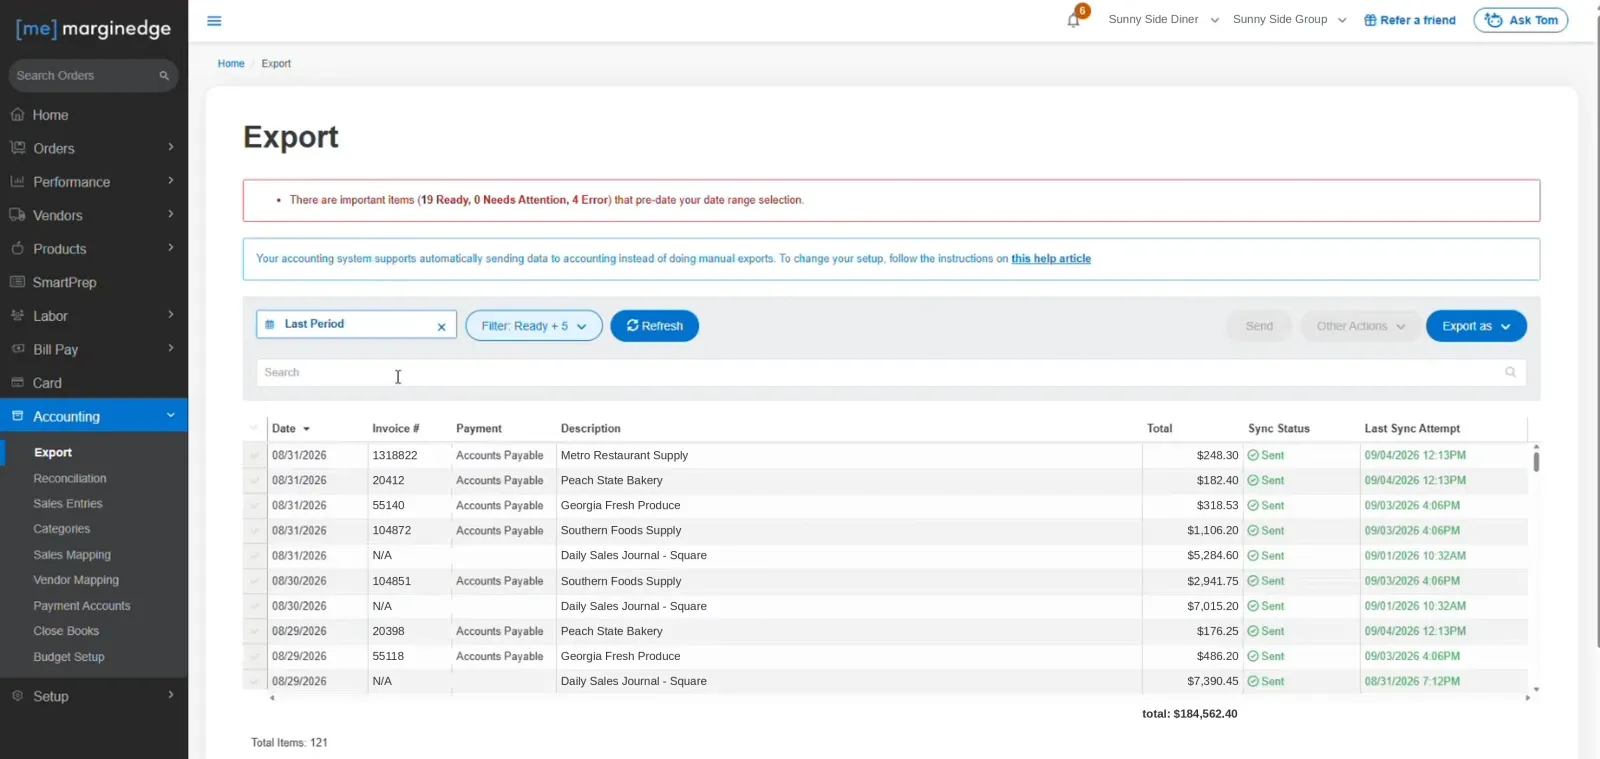Click the table vertical scrollbar thumb
Screen dimensions: 1600x759
coord(1536,462)
